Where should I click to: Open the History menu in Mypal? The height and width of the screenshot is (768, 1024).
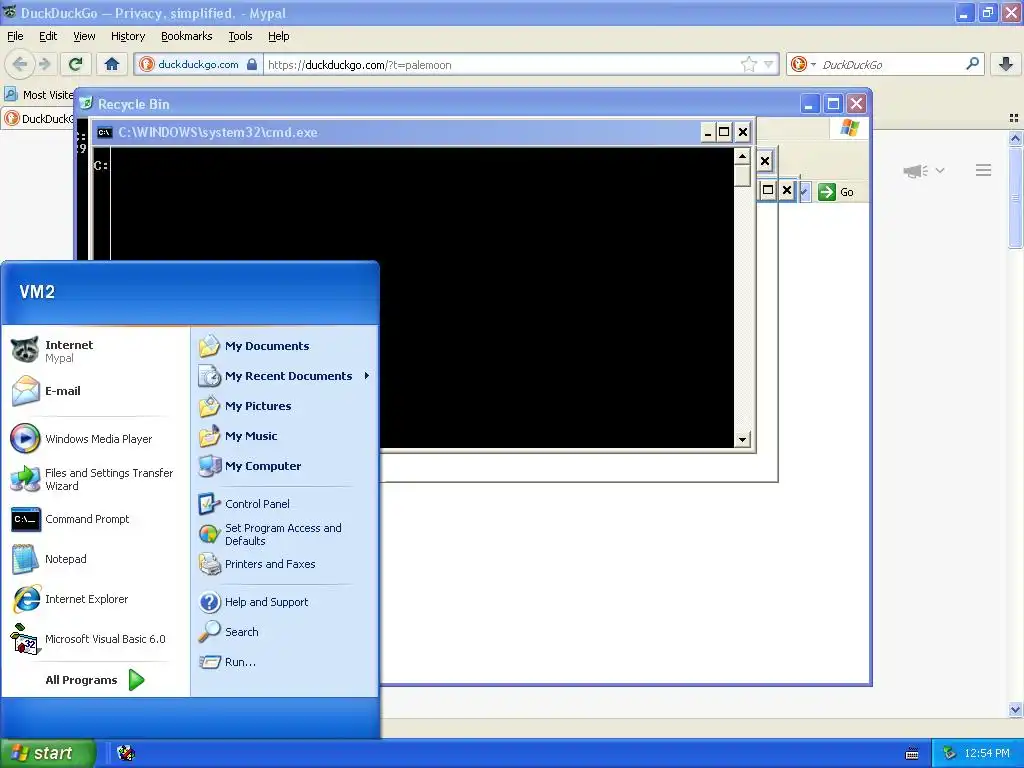coord(127,36)
